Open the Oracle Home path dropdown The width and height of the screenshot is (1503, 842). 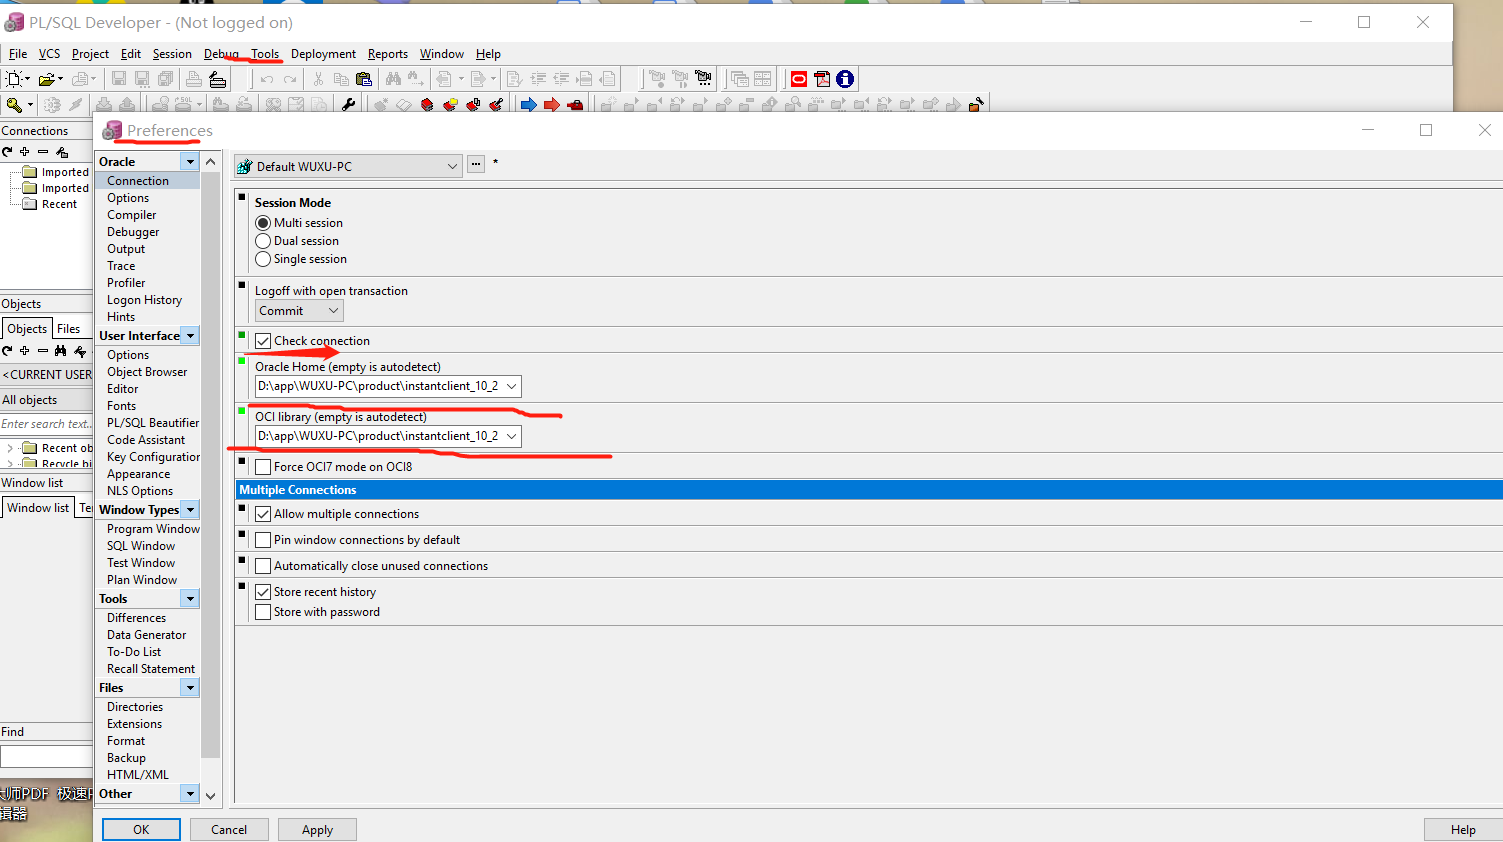511,386
